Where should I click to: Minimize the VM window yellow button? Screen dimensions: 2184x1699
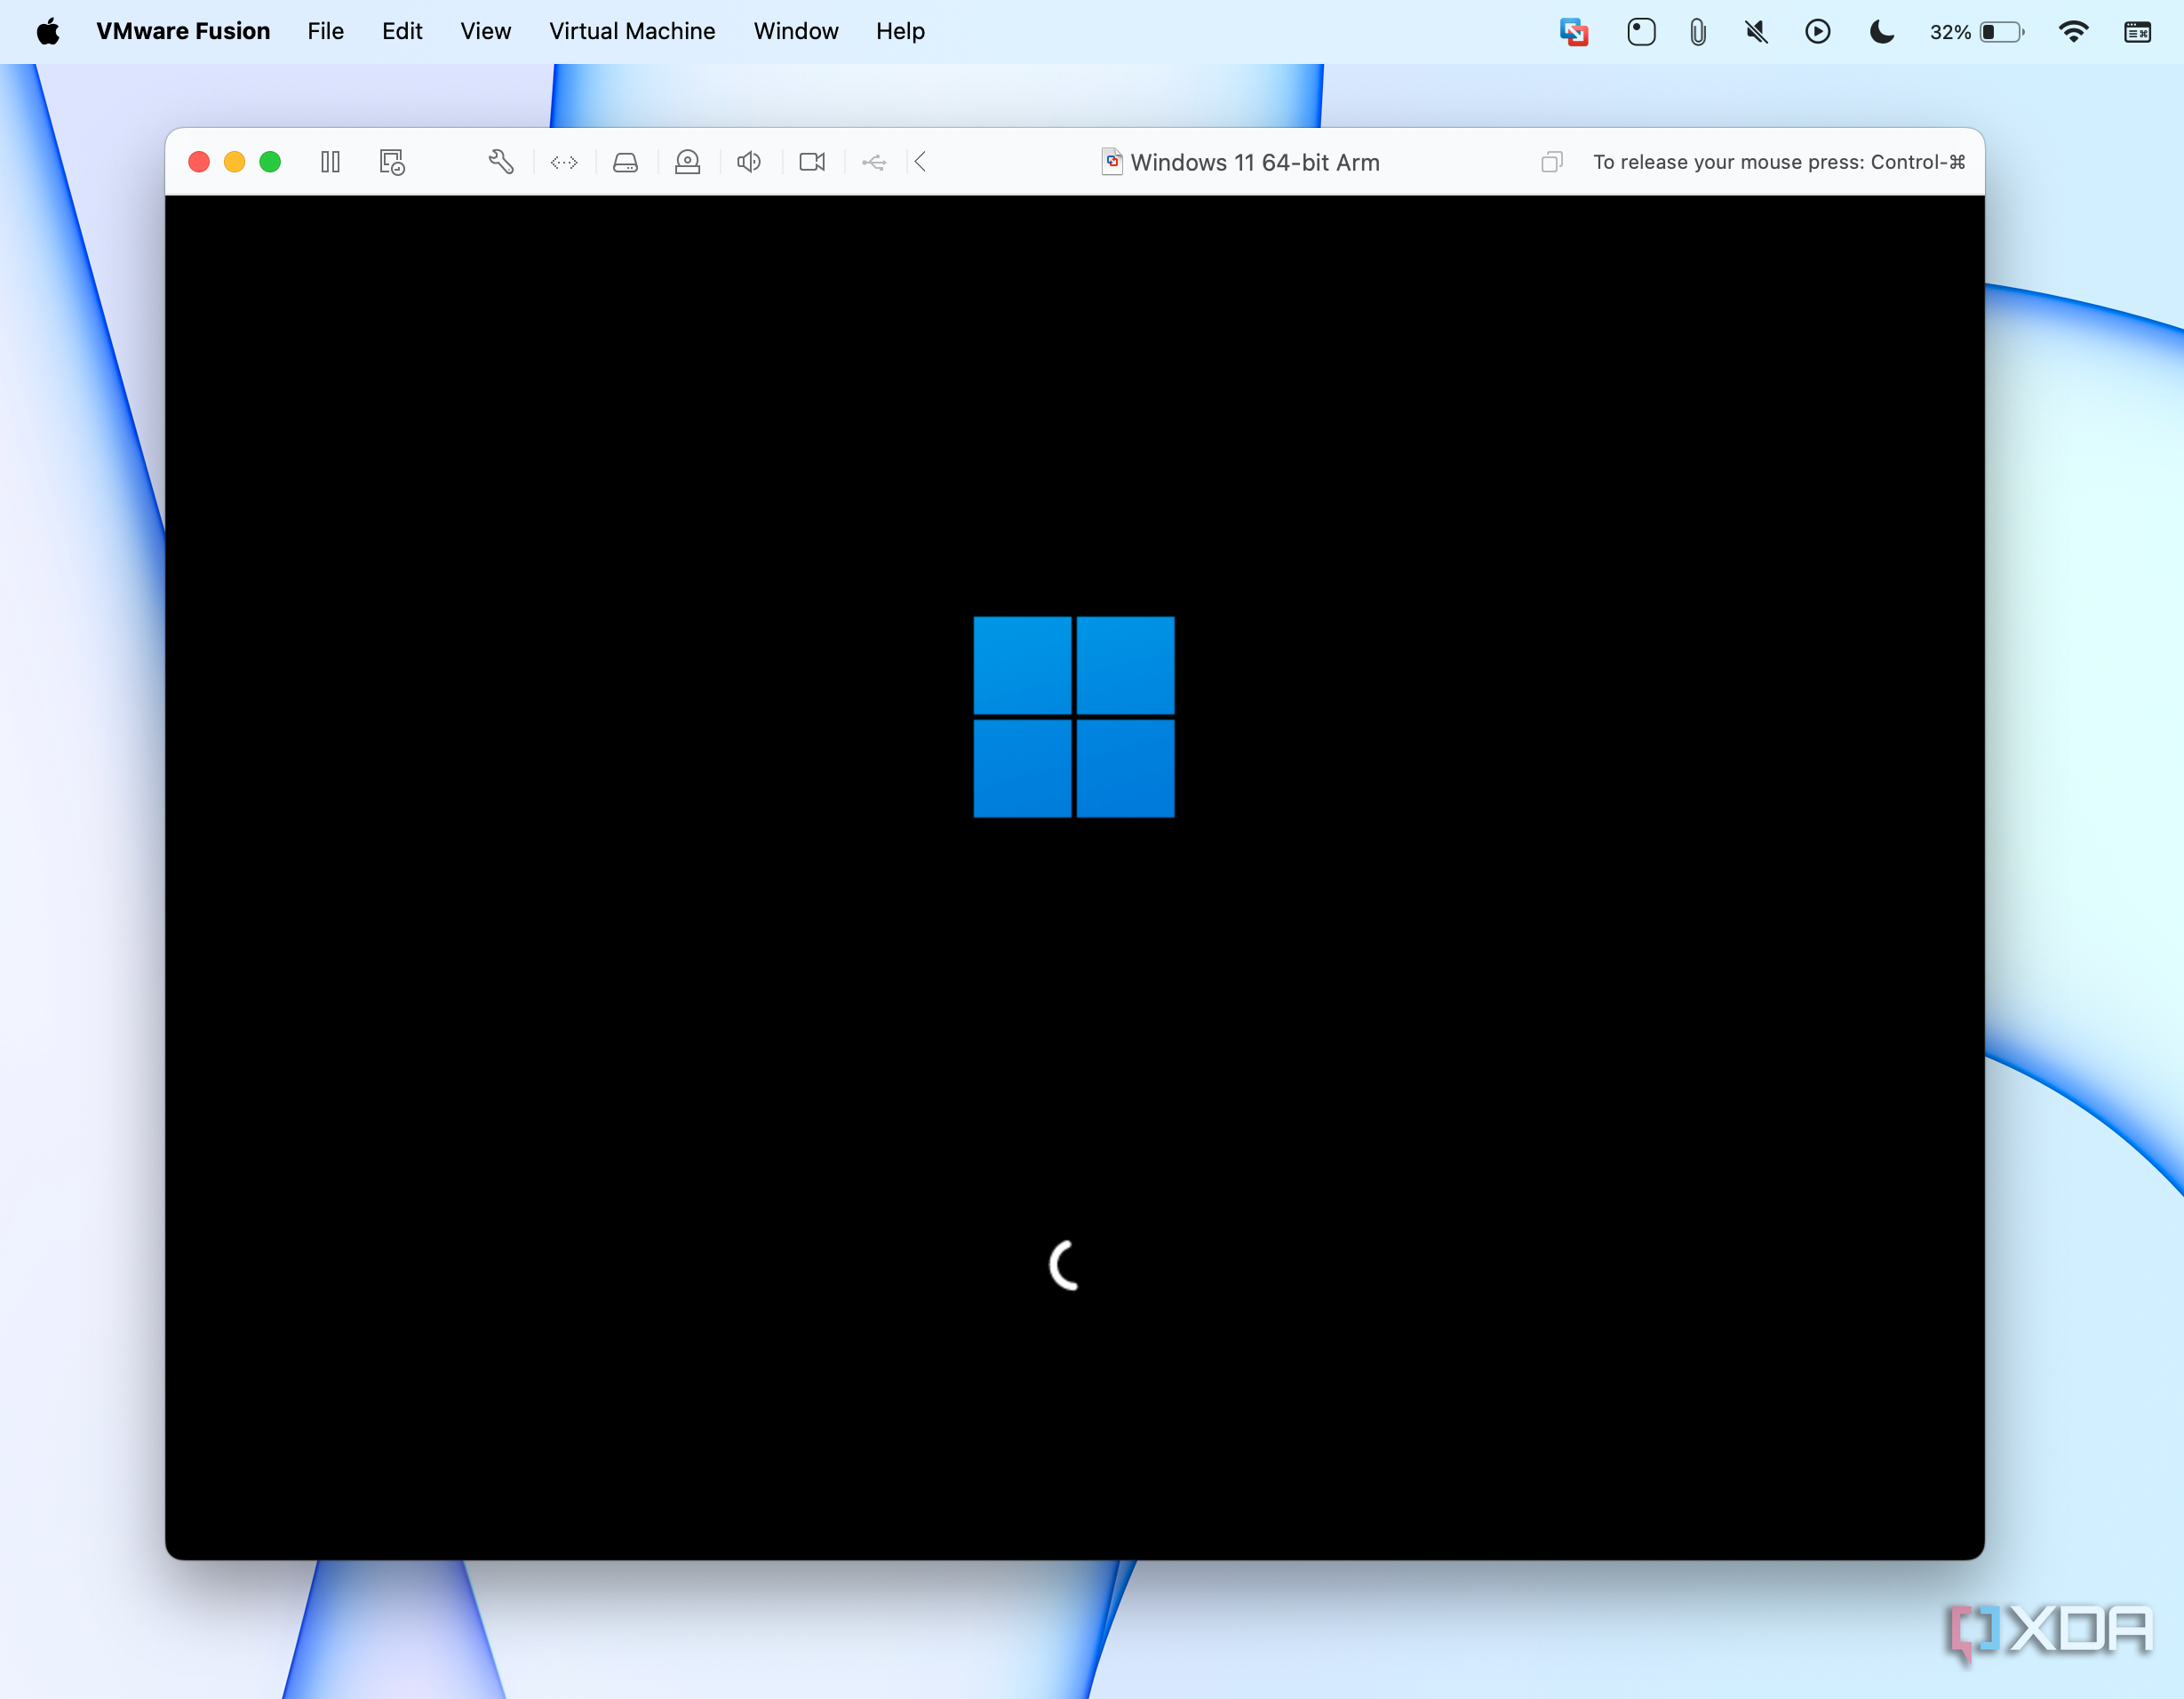(x=235, y=162)
